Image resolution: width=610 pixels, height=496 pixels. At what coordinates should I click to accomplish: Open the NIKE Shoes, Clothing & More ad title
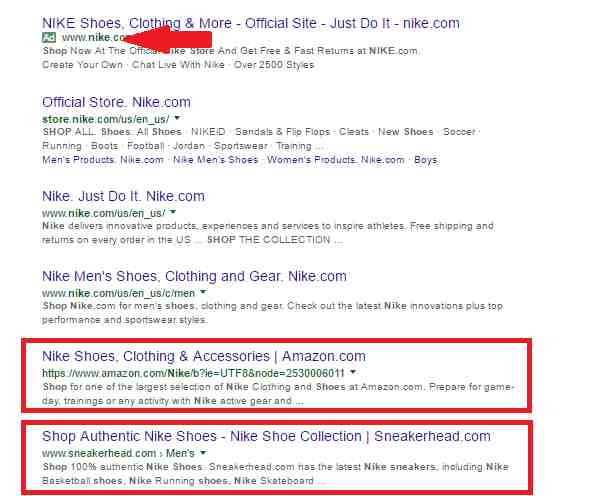251,23
